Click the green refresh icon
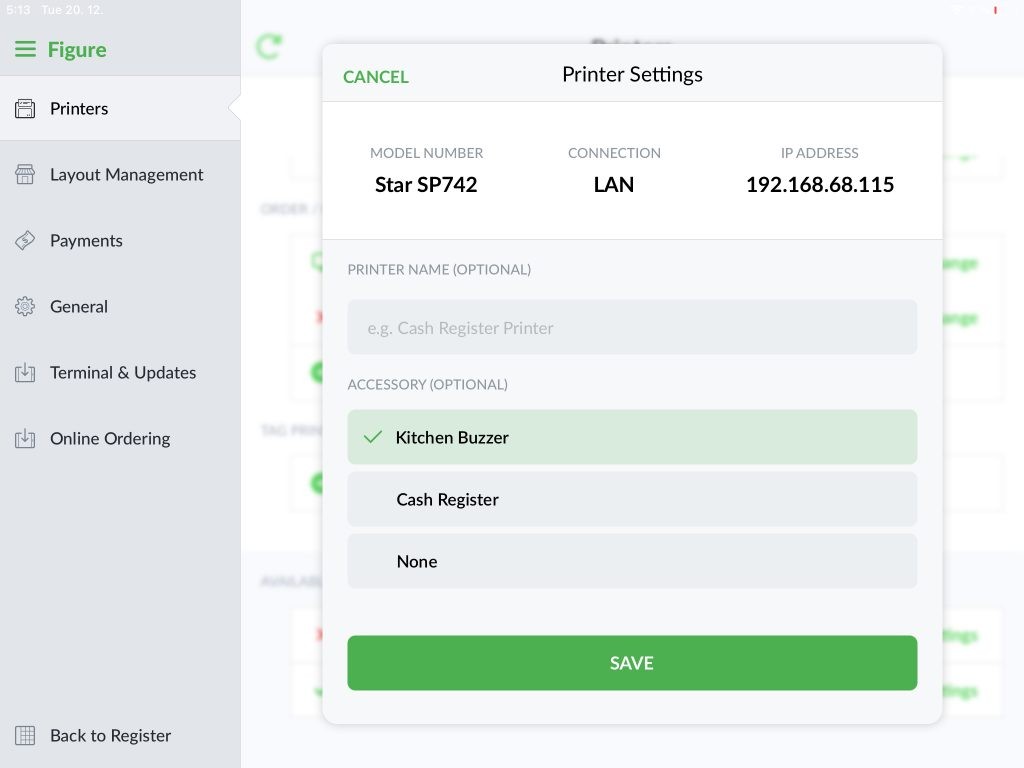Viewport: 1024px width, 768px height. click(x=268, y=46)
